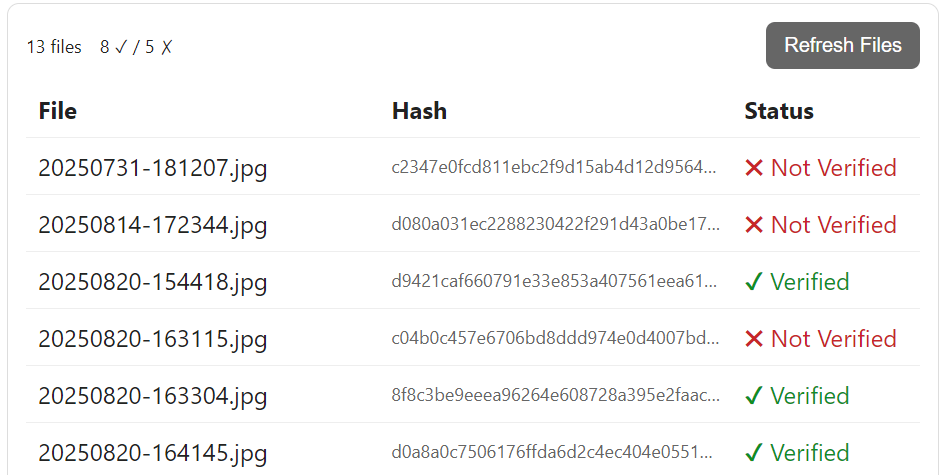Click green checkmark icon for 20250820-163304.jpg
Image resolution: width=950 pixels, height=475 pixels.
pos(754,397)
